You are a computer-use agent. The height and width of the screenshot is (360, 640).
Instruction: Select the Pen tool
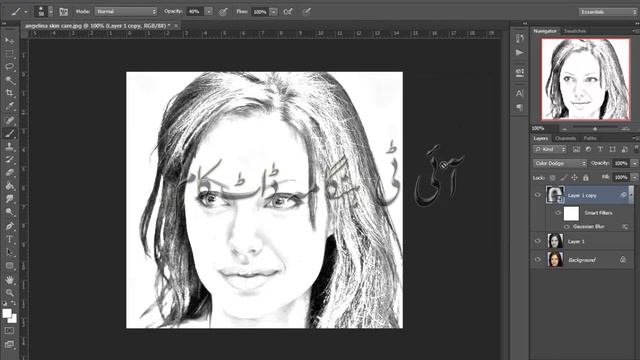click(x=9, y=226)
